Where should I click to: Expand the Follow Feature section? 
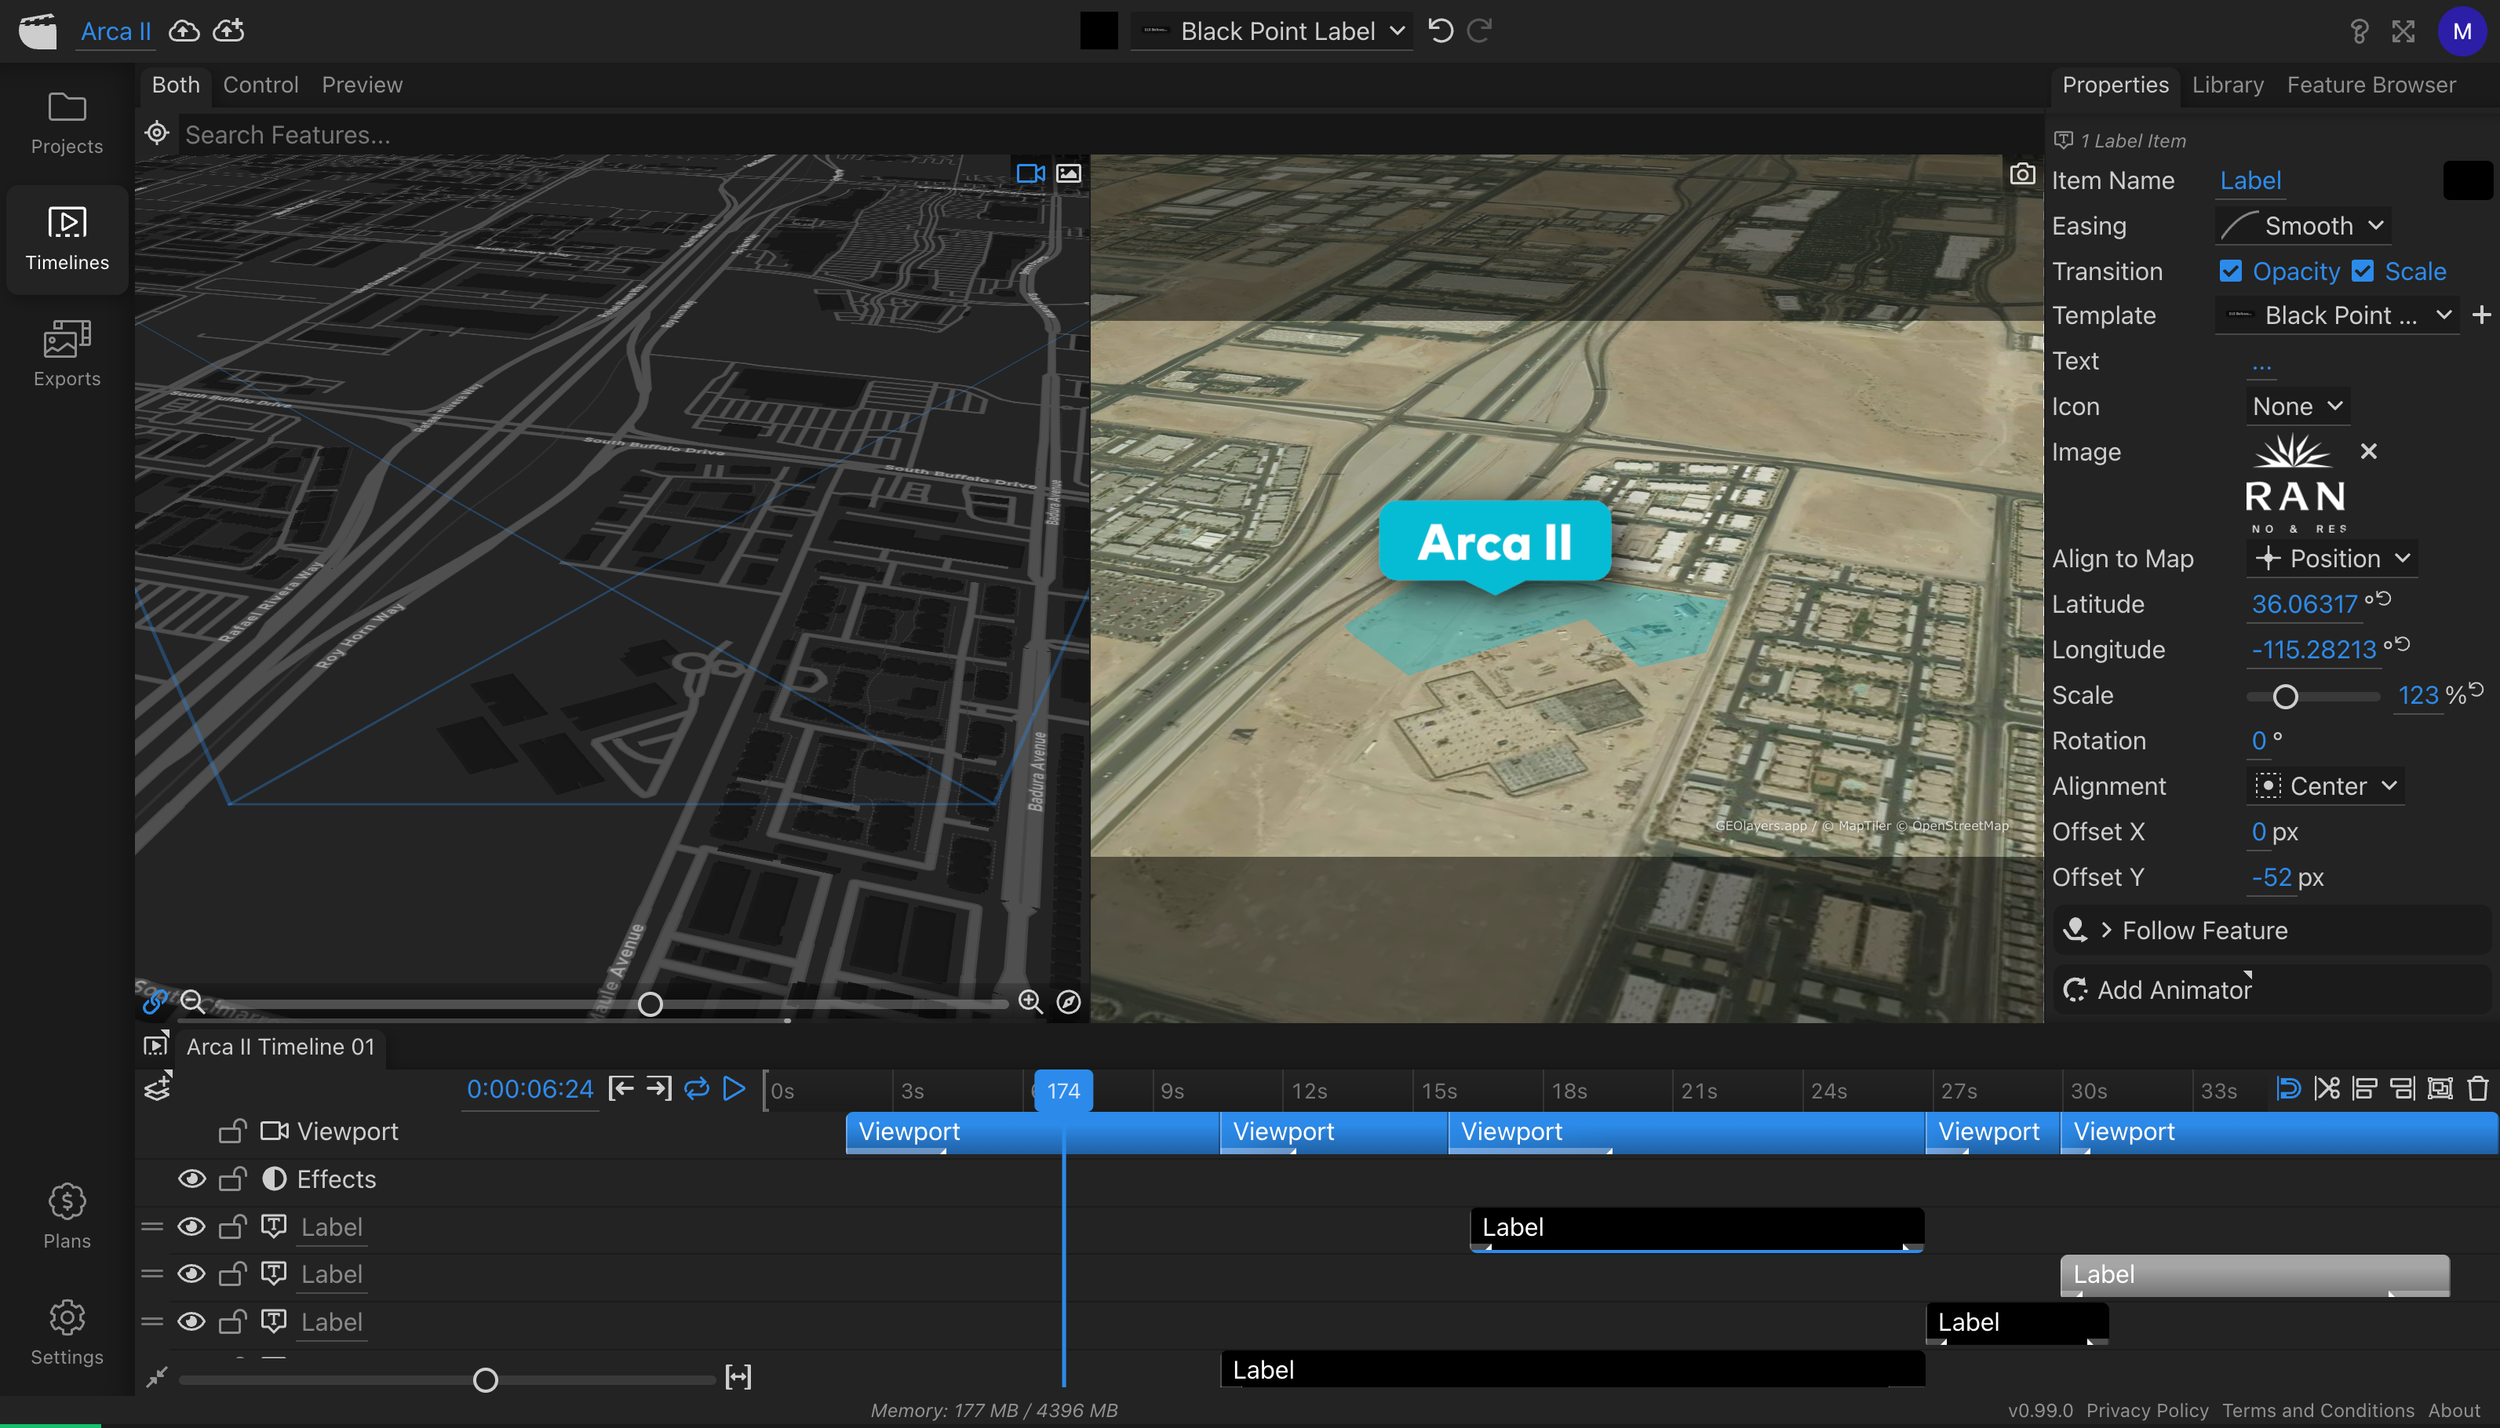pos(2271,931)
